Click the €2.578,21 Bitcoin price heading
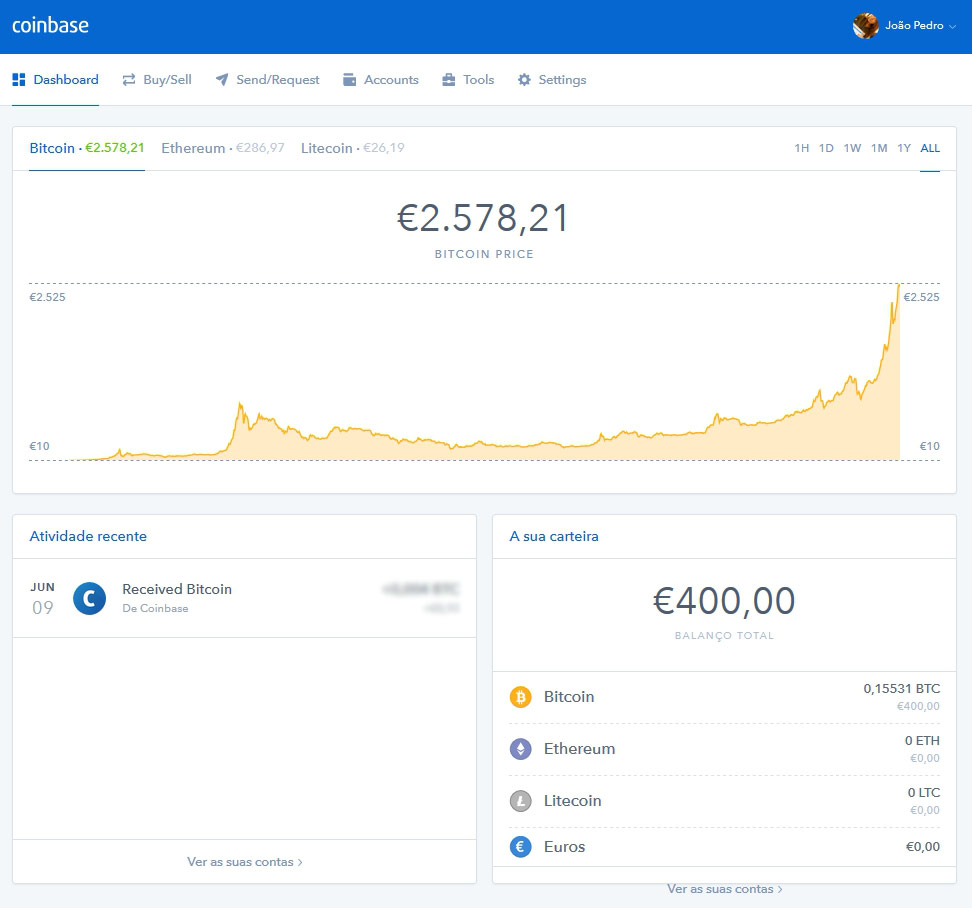The width and height of the screenshot is (972, 908). tap(483, 218)
